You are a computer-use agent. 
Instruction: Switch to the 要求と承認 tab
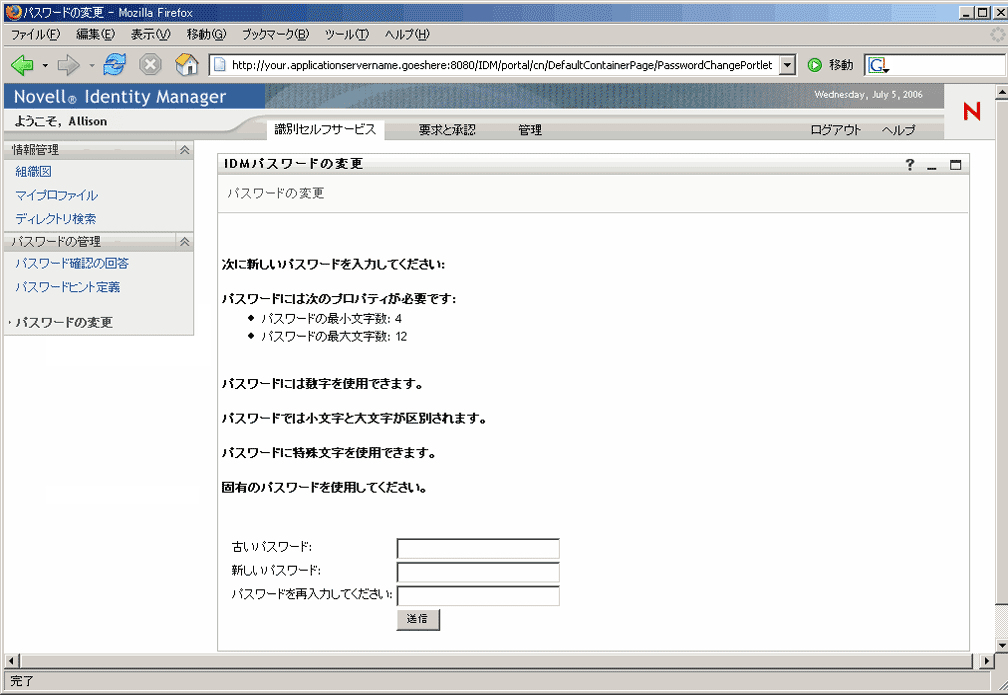447,130
